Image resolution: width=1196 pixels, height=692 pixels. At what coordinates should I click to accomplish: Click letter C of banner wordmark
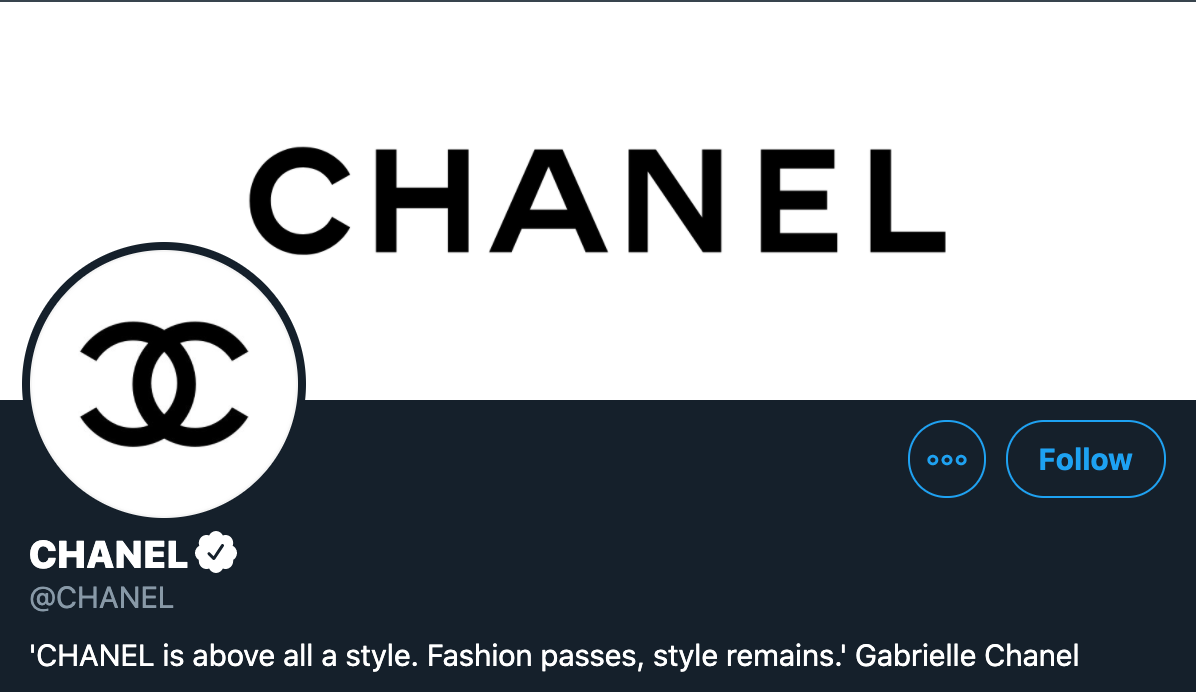[x=299, y=200]
